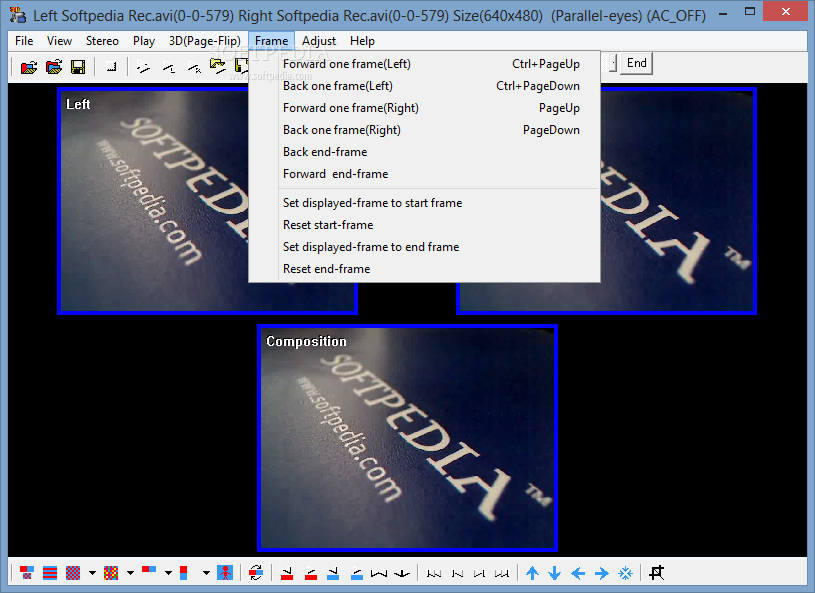Click the open left/right movies double-folder icon

[54, 67]
